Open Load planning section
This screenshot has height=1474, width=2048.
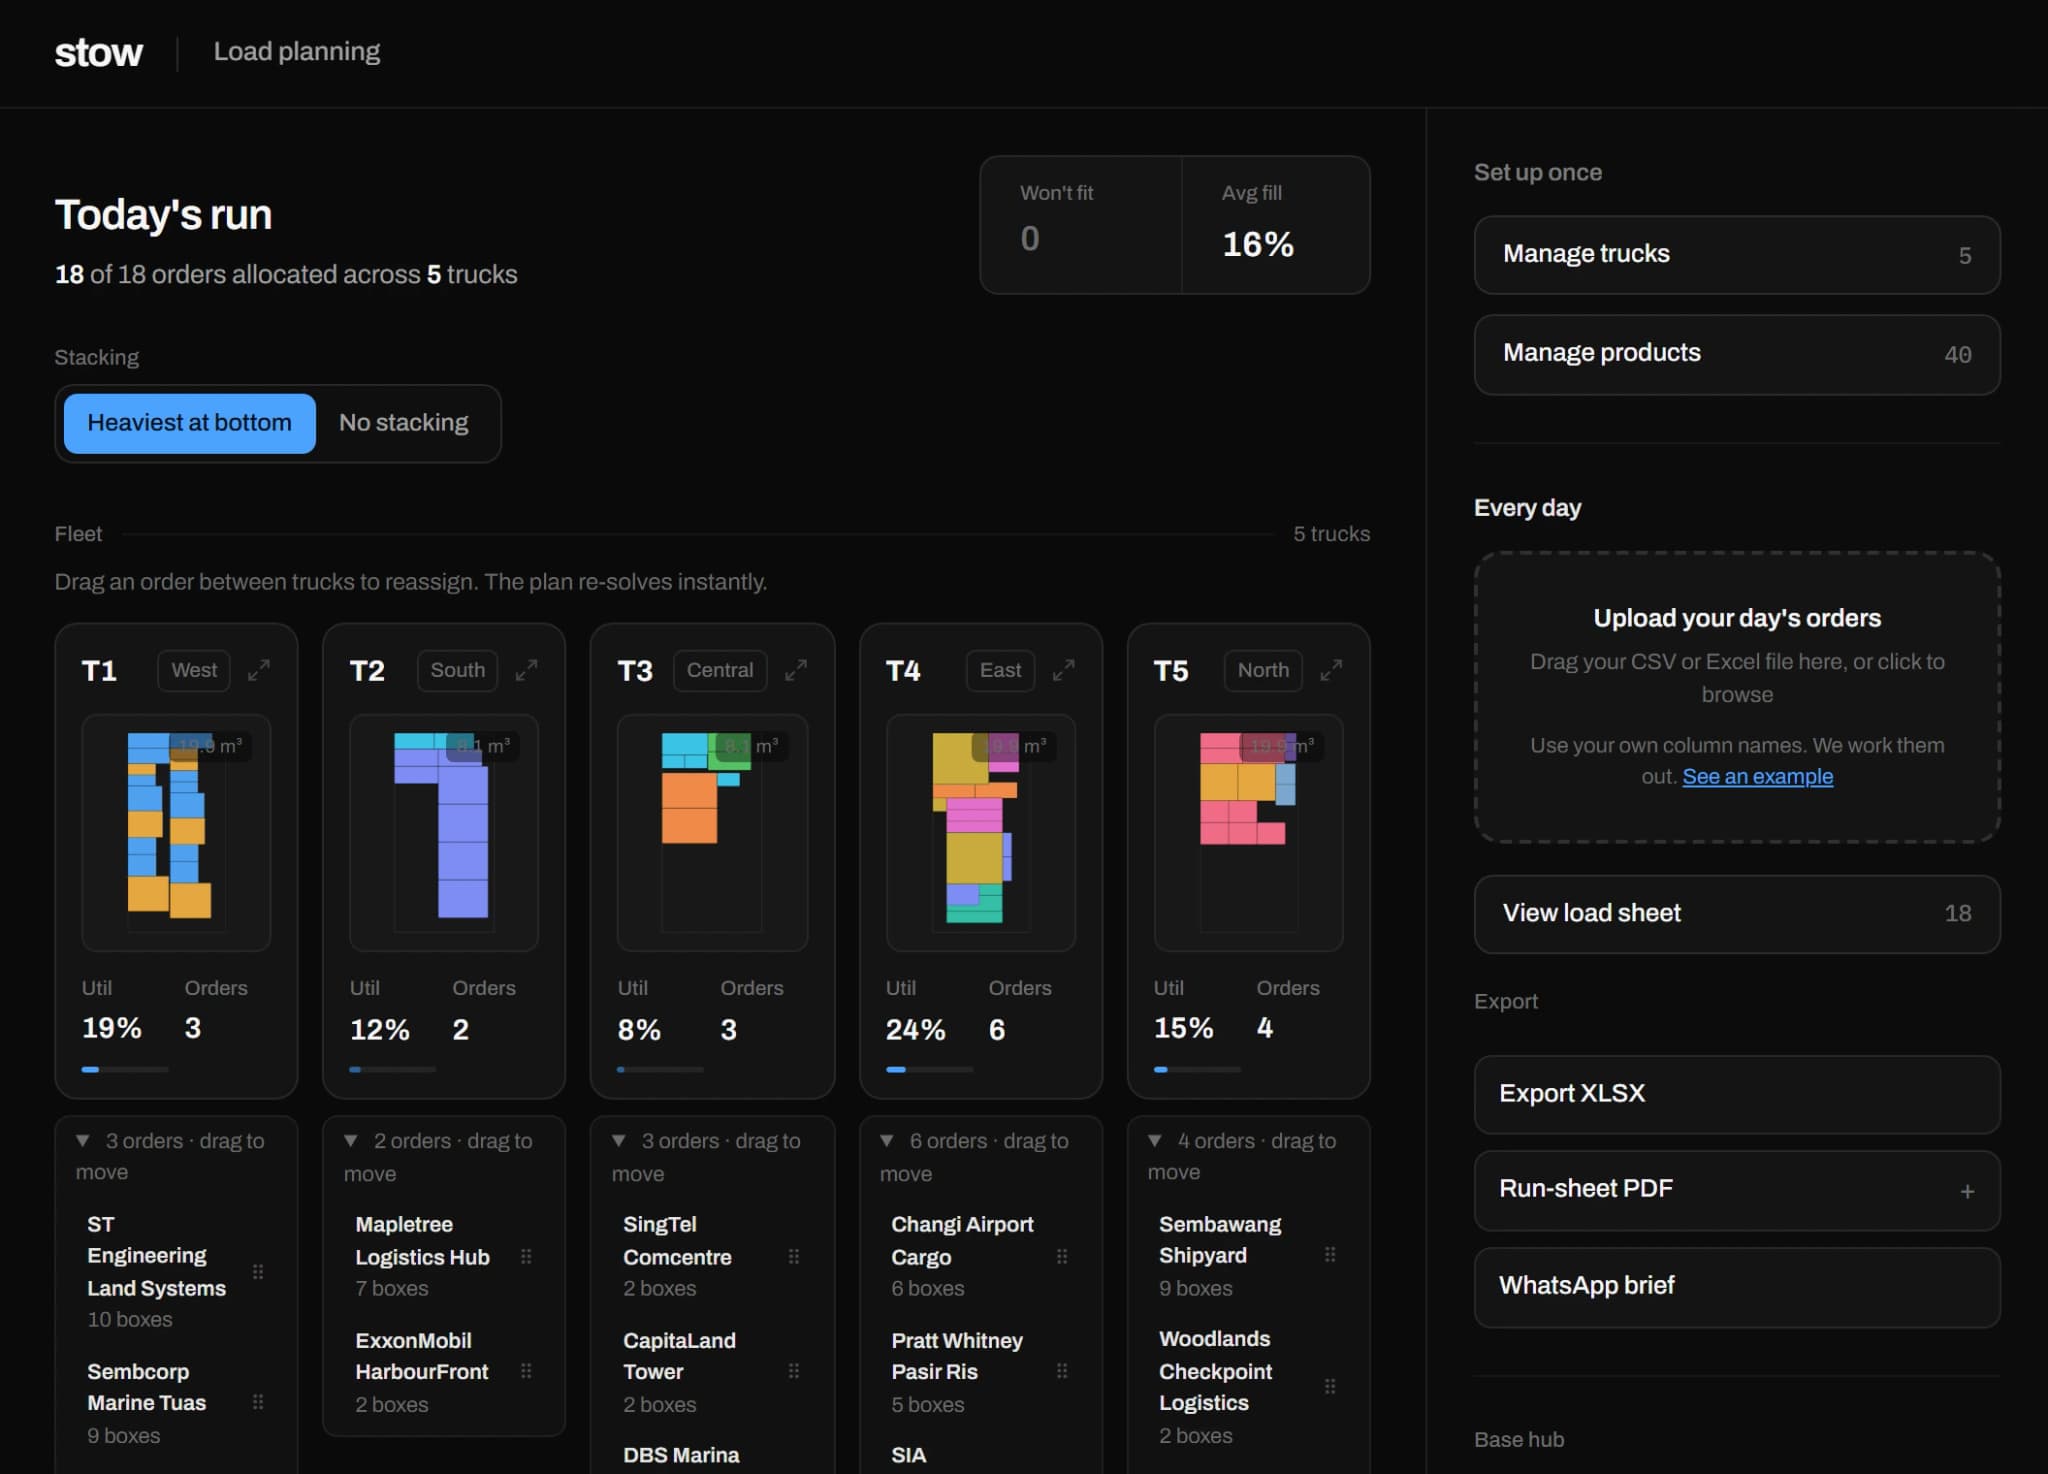click(297, 51)
